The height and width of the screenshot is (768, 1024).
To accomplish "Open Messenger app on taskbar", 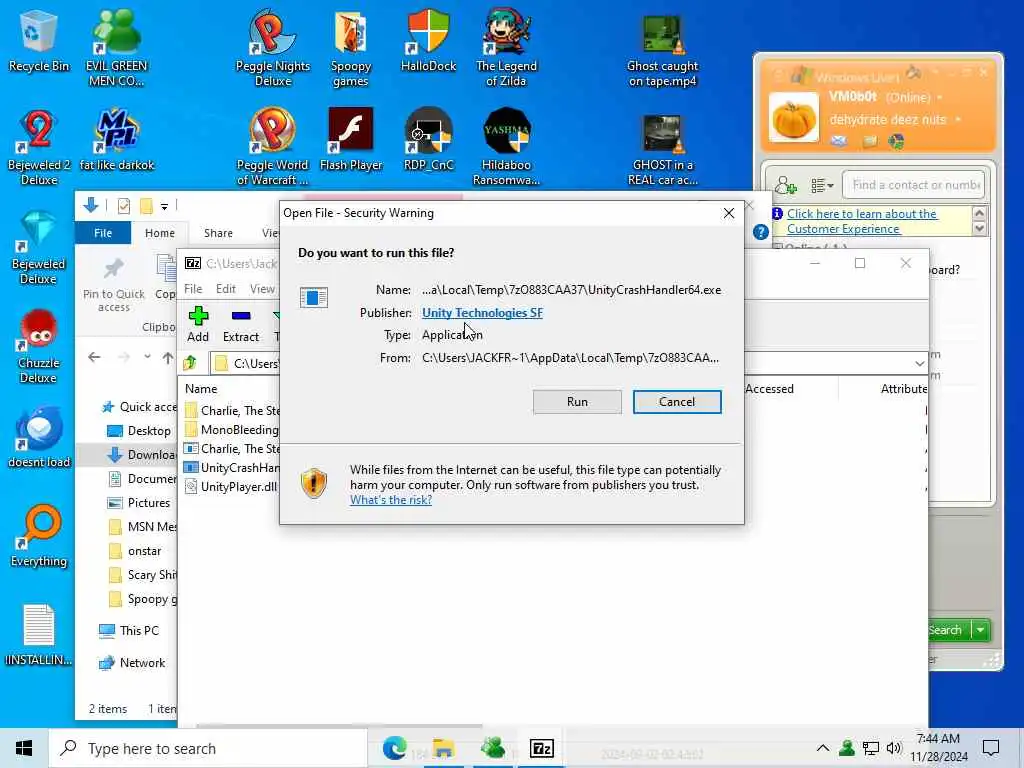I will [492, 748].
